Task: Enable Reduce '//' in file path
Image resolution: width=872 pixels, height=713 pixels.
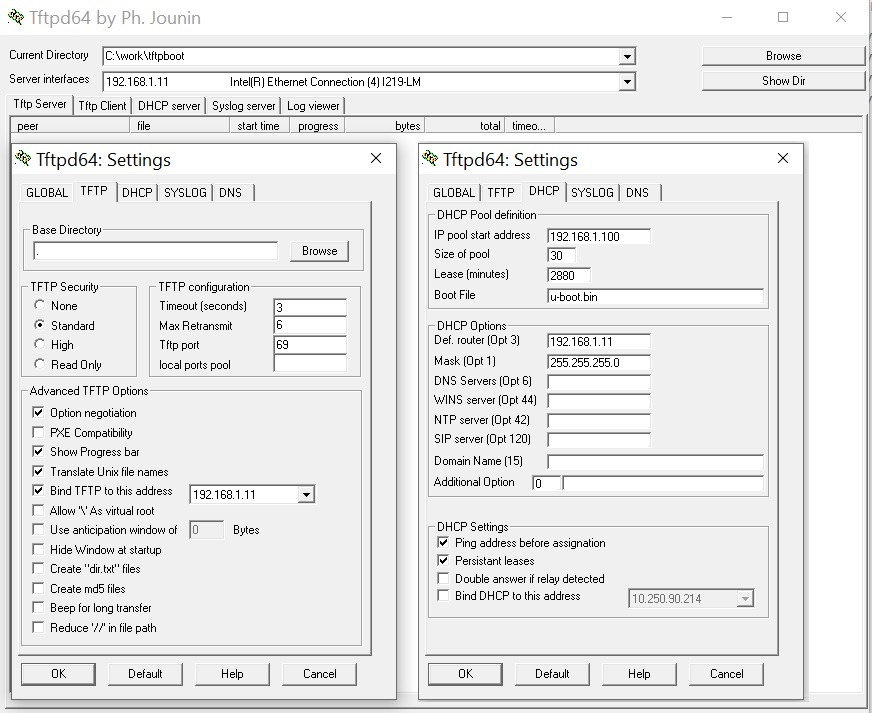Action: 38,627
